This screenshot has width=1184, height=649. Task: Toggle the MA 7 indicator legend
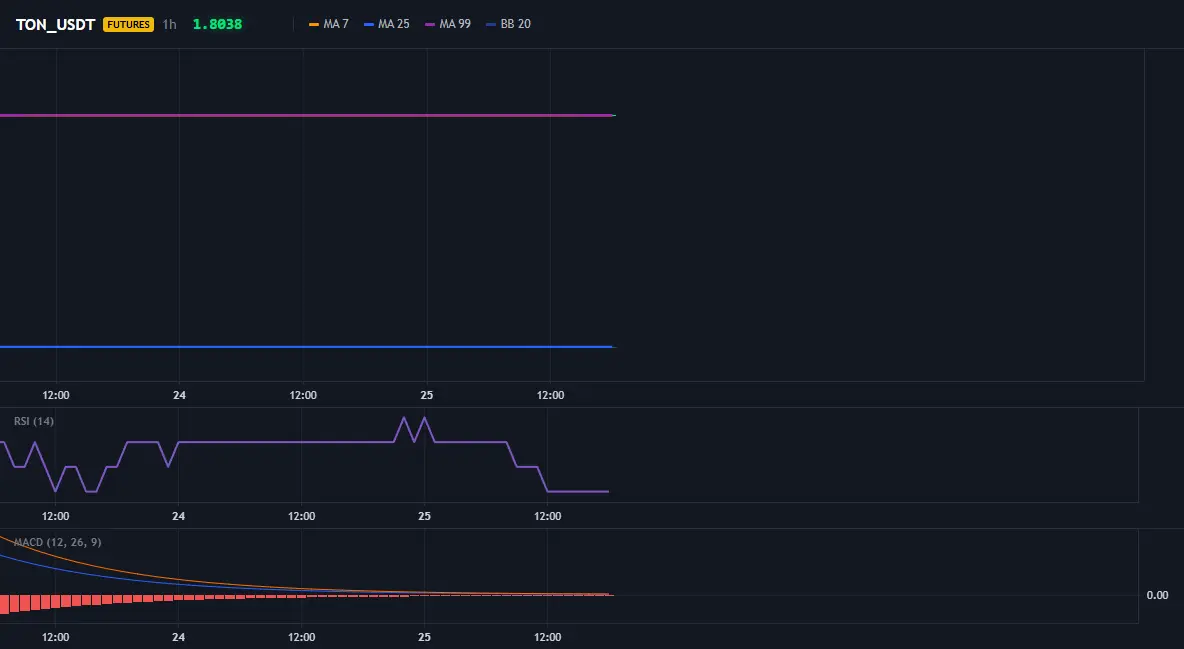tap(328, 24)
